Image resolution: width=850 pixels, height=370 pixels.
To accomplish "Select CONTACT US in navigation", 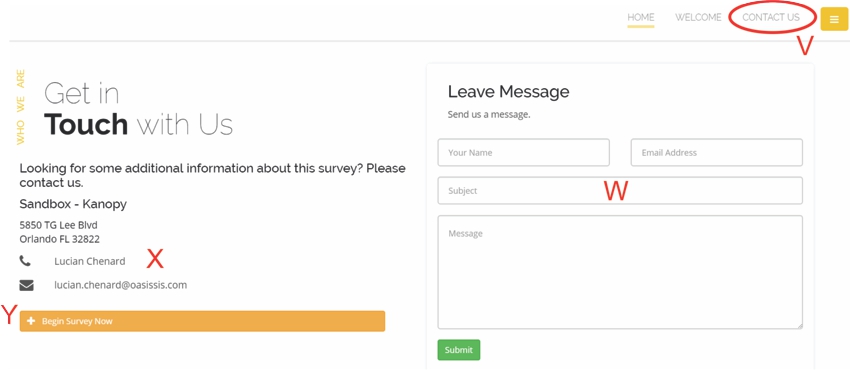I will [x=771, y=17].
